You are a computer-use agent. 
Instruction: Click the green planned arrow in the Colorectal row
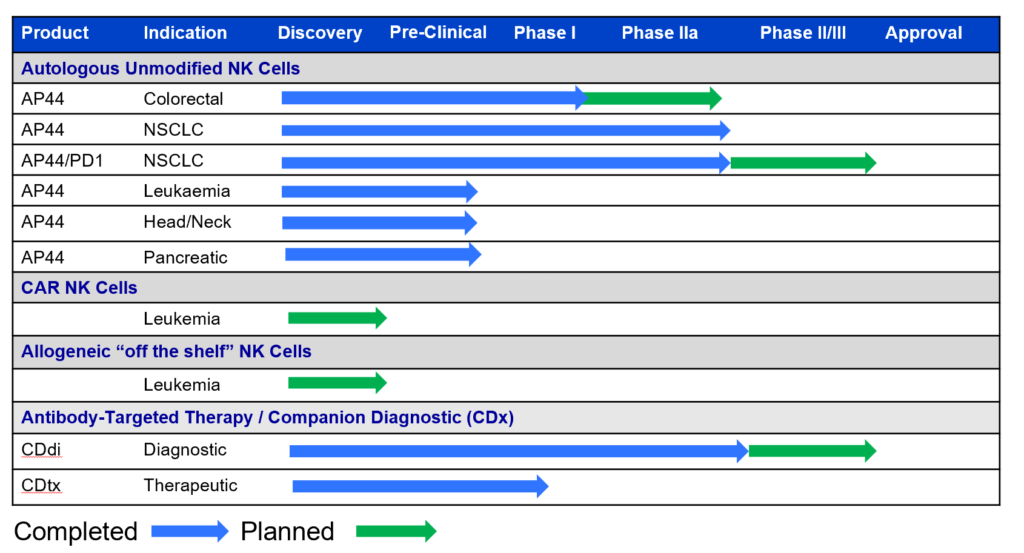[x=652, y=98]
